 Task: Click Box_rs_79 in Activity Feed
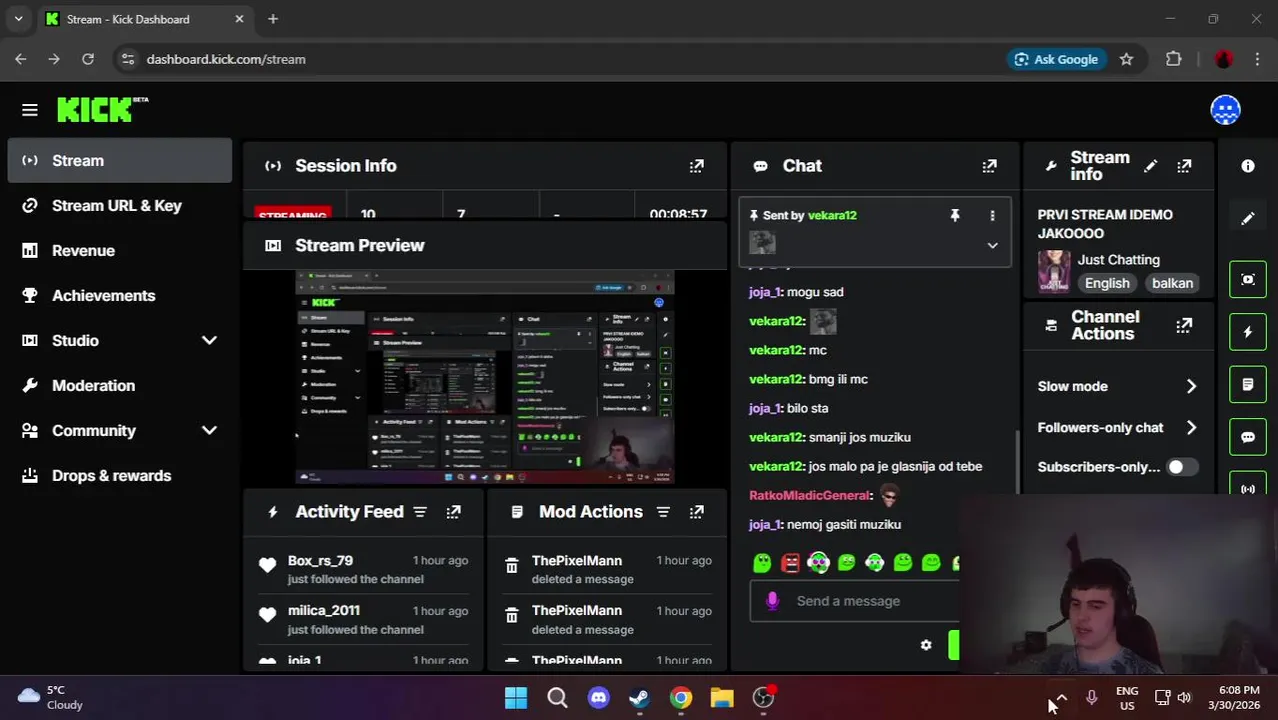tap(320, 561)
